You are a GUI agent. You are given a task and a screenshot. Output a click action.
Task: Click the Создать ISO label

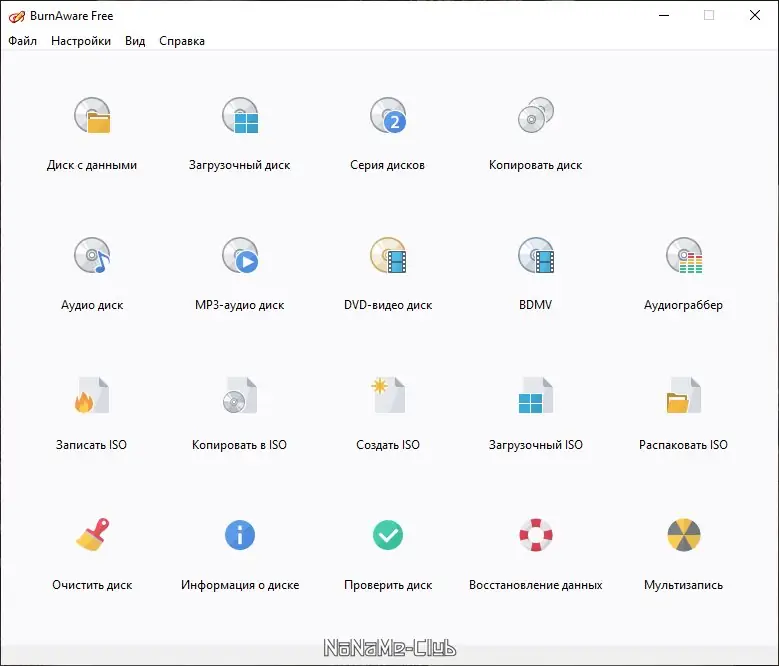point(388,444)
